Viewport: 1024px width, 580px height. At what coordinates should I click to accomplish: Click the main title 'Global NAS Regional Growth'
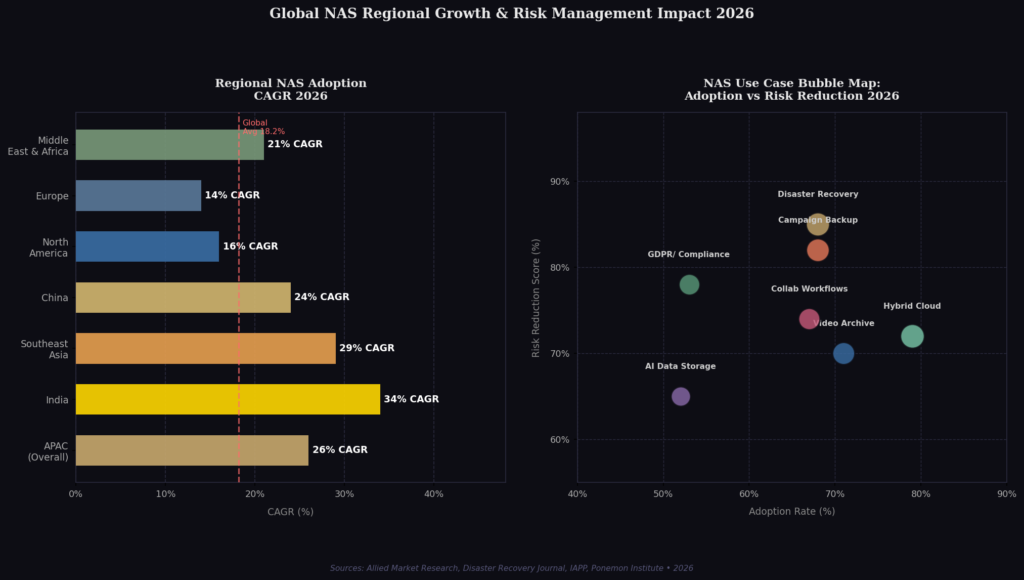point(511,14)
